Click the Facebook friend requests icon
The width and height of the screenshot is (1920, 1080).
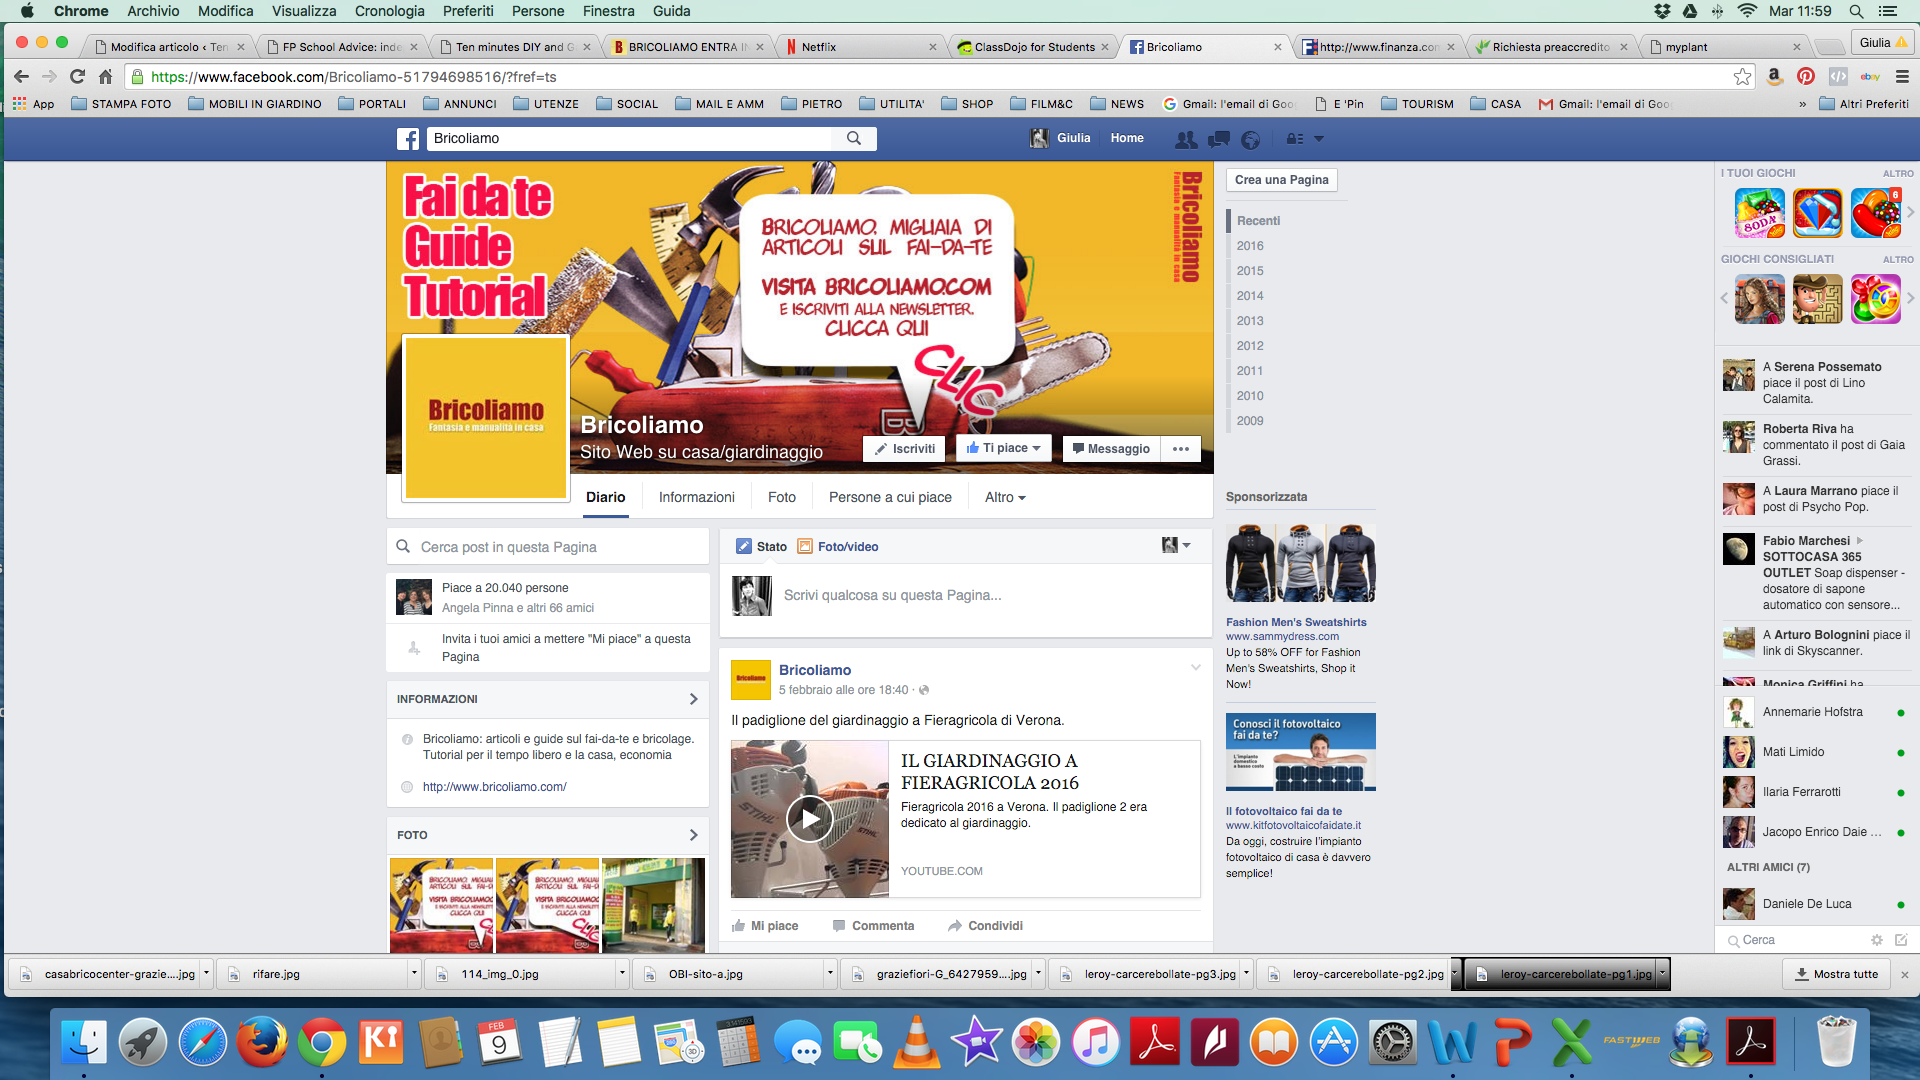tap(1186, 139)
